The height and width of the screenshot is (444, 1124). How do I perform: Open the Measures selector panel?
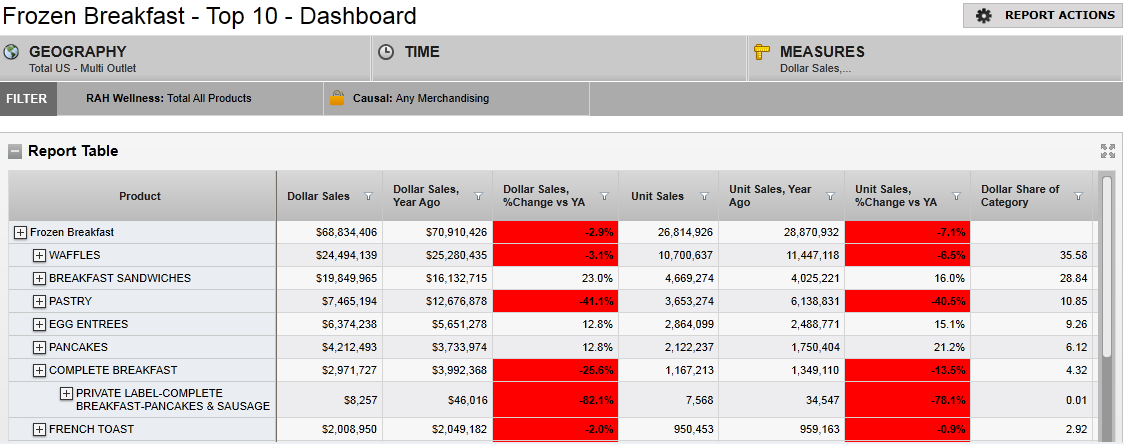pos(934,58)
